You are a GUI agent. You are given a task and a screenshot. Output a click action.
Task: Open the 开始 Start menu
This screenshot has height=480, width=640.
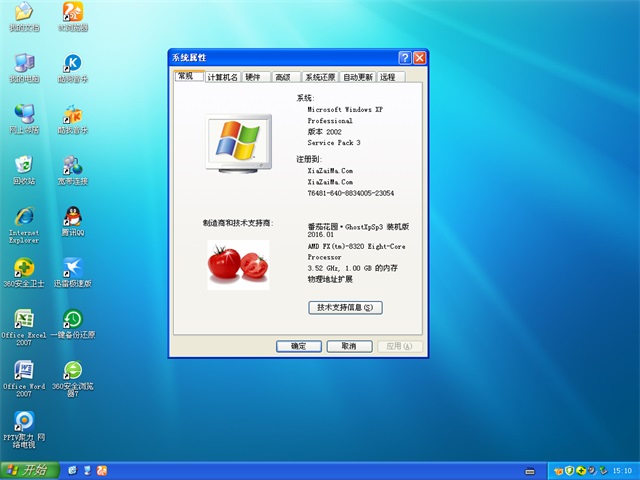[27, 470]
